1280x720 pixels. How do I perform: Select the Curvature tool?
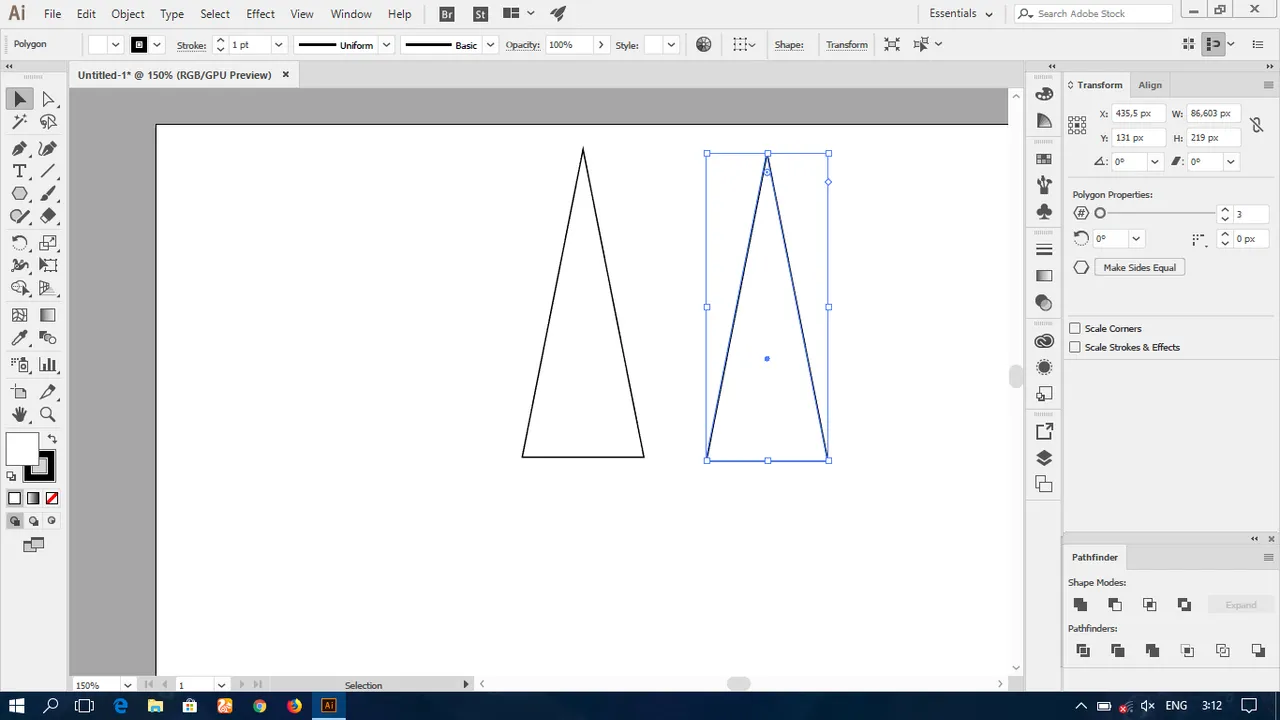coord(48,148)
